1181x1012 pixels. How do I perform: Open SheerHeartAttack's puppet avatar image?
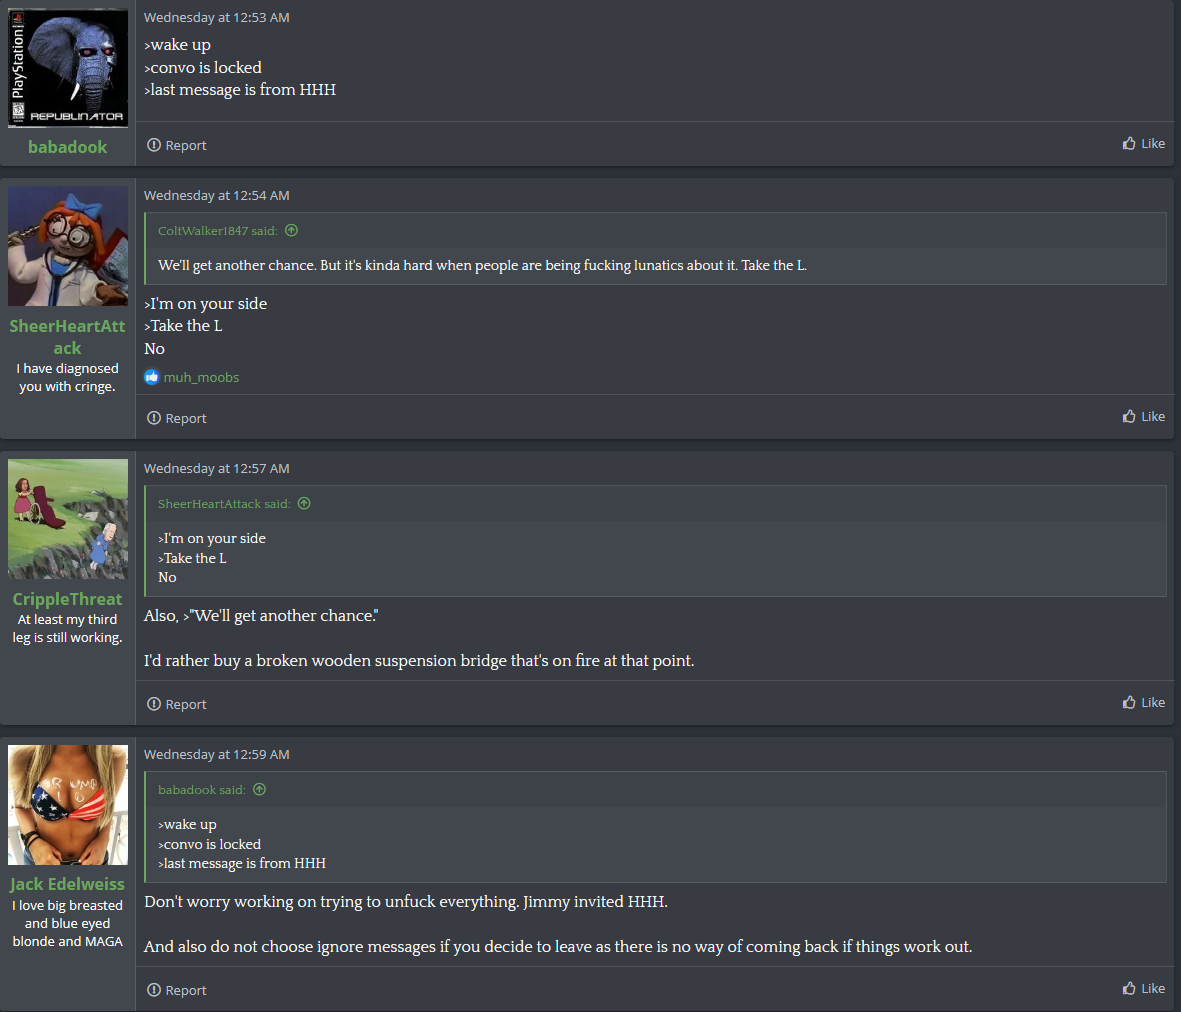[68, 246]
